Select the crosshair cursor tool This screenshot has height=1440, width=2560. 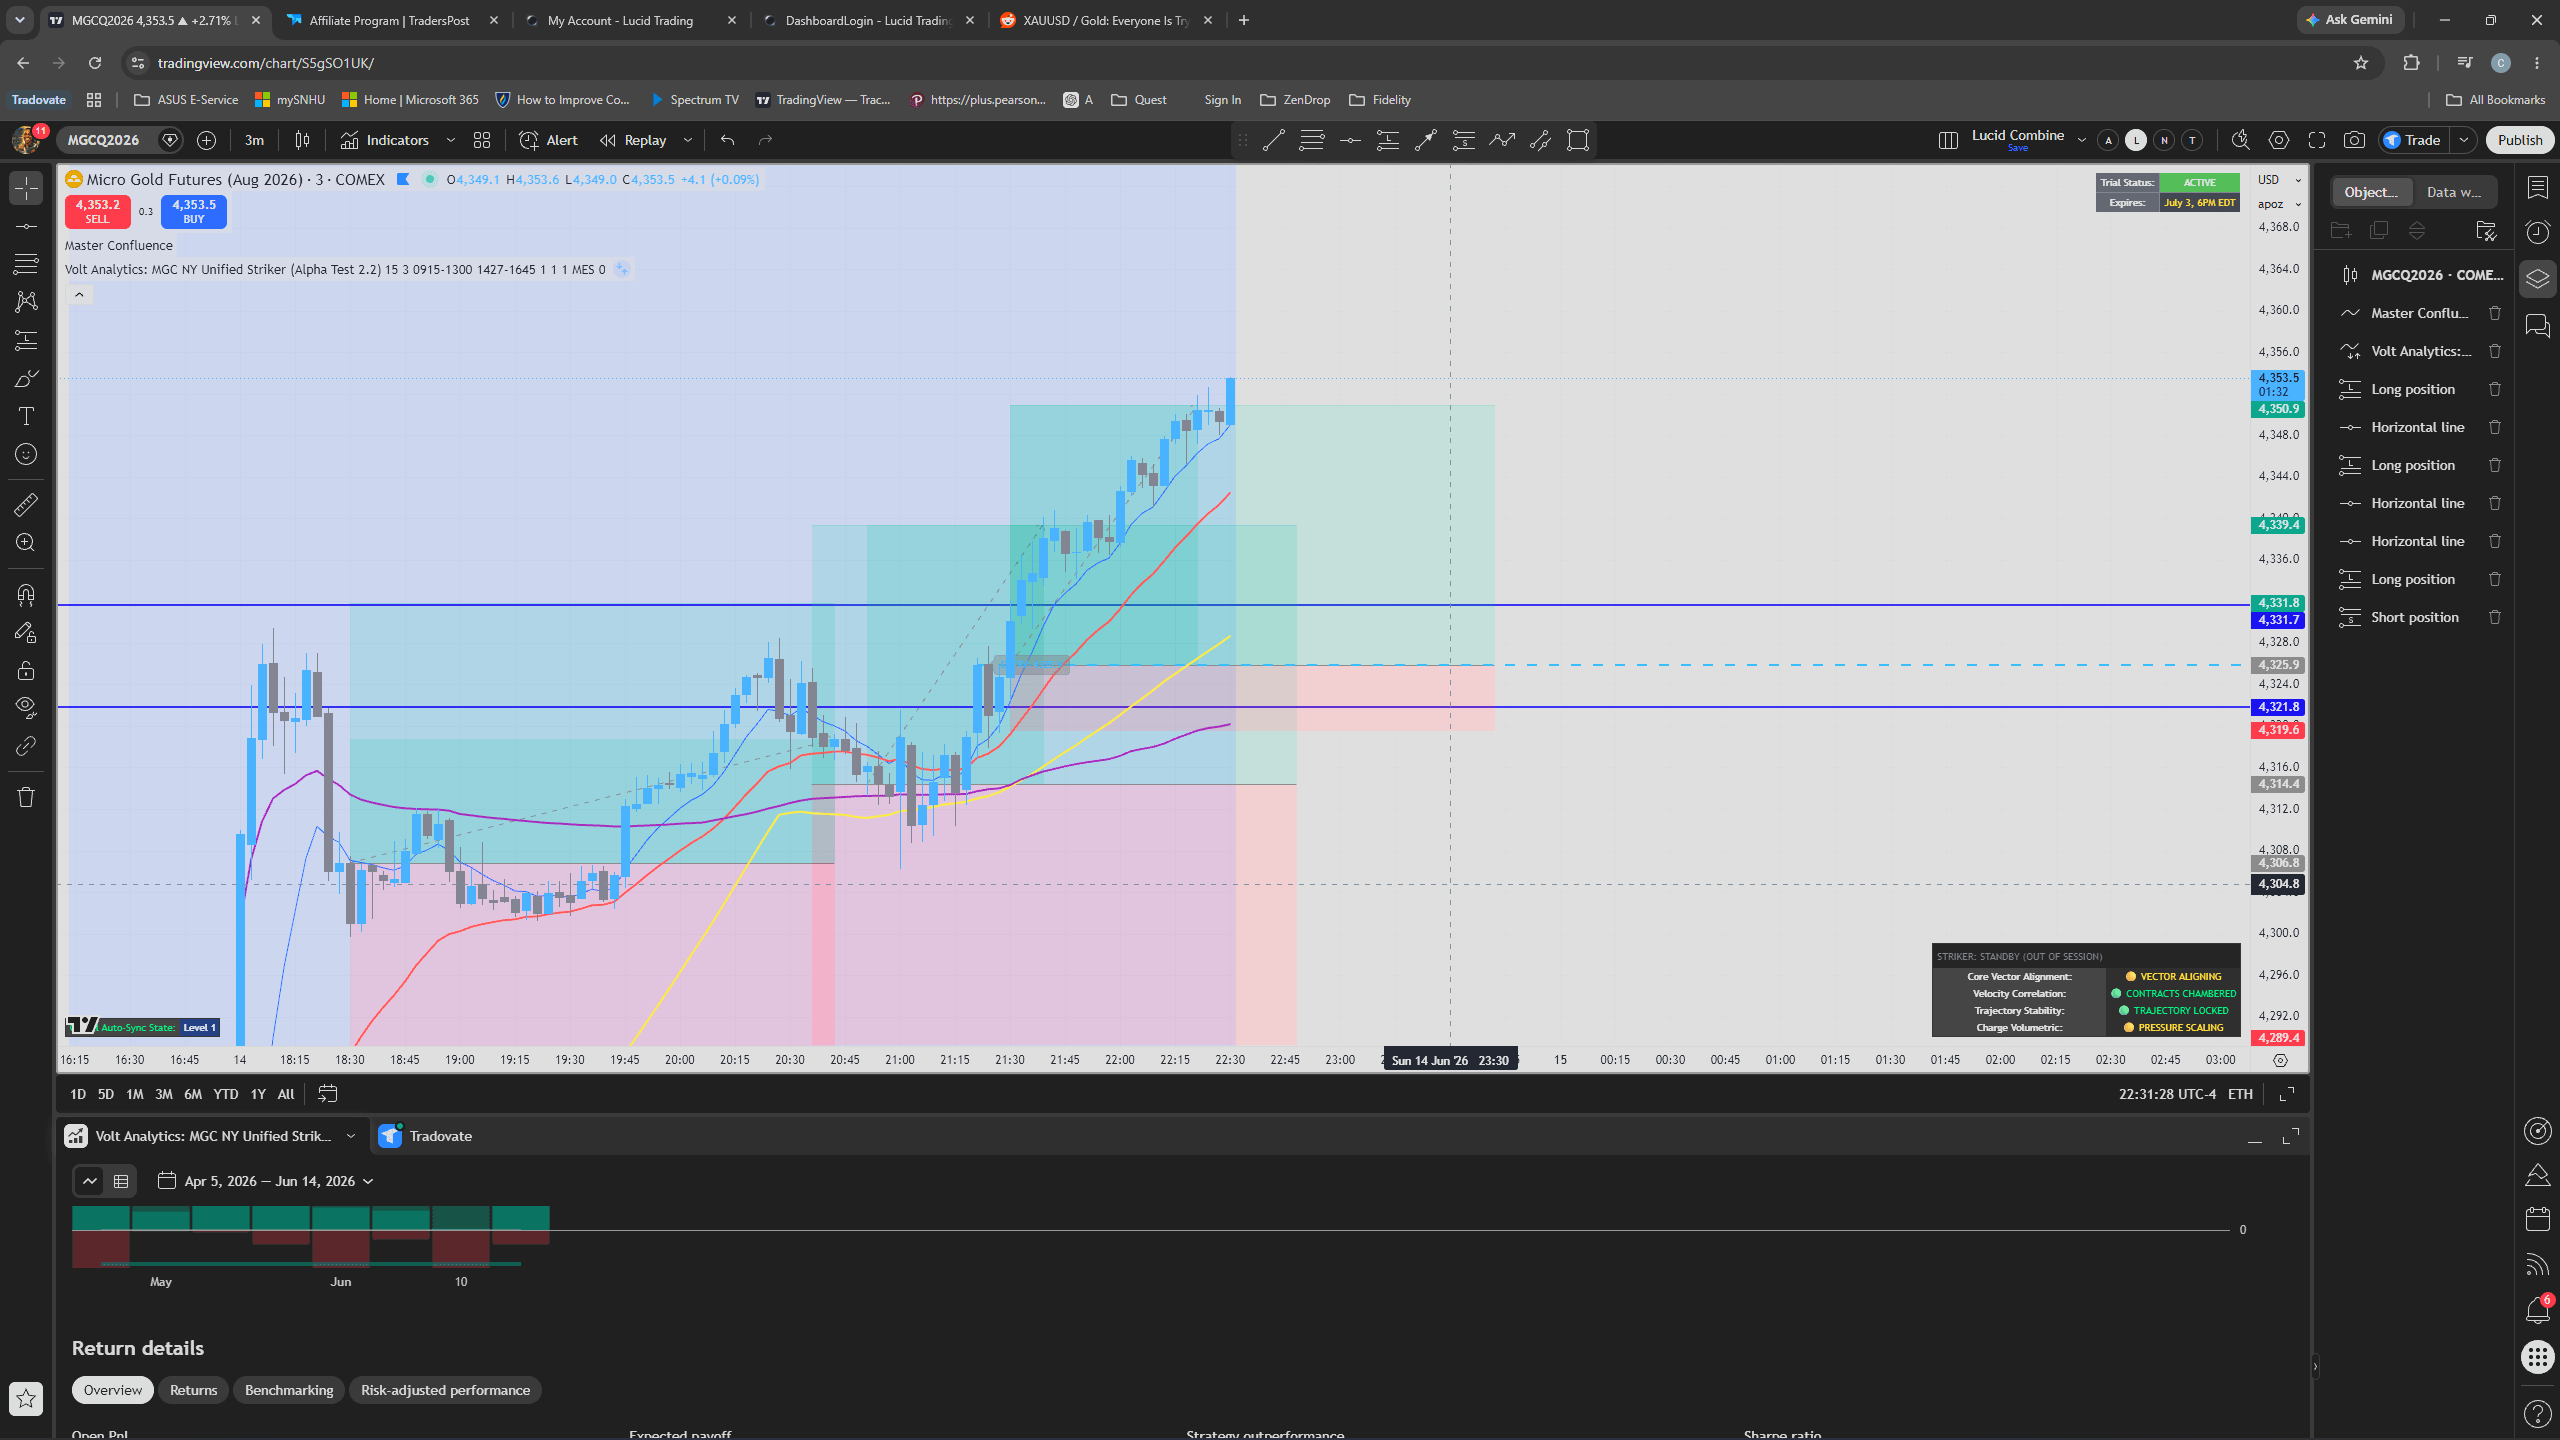[26, 187]
